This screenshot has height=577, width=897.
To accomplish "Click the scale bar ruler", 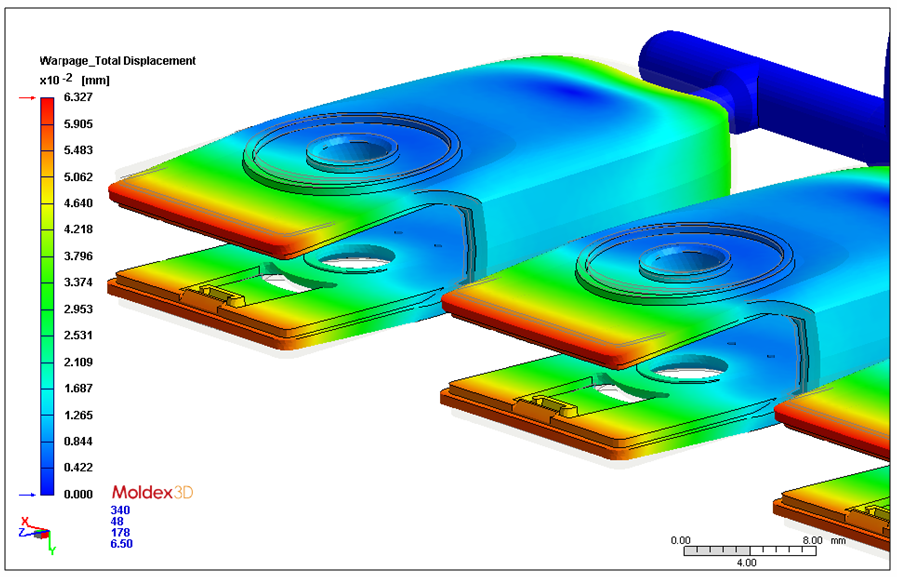I will [x=750, y=551].
